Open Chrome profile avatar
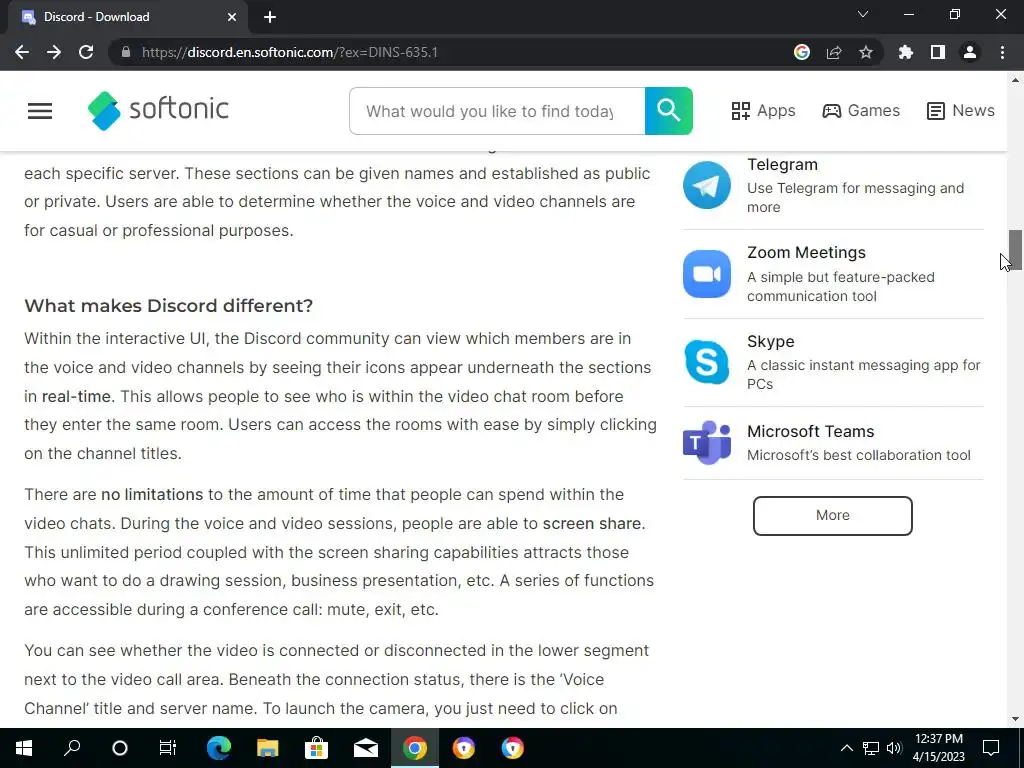This screenshot has height=768, width=1024. click(969, 52)
